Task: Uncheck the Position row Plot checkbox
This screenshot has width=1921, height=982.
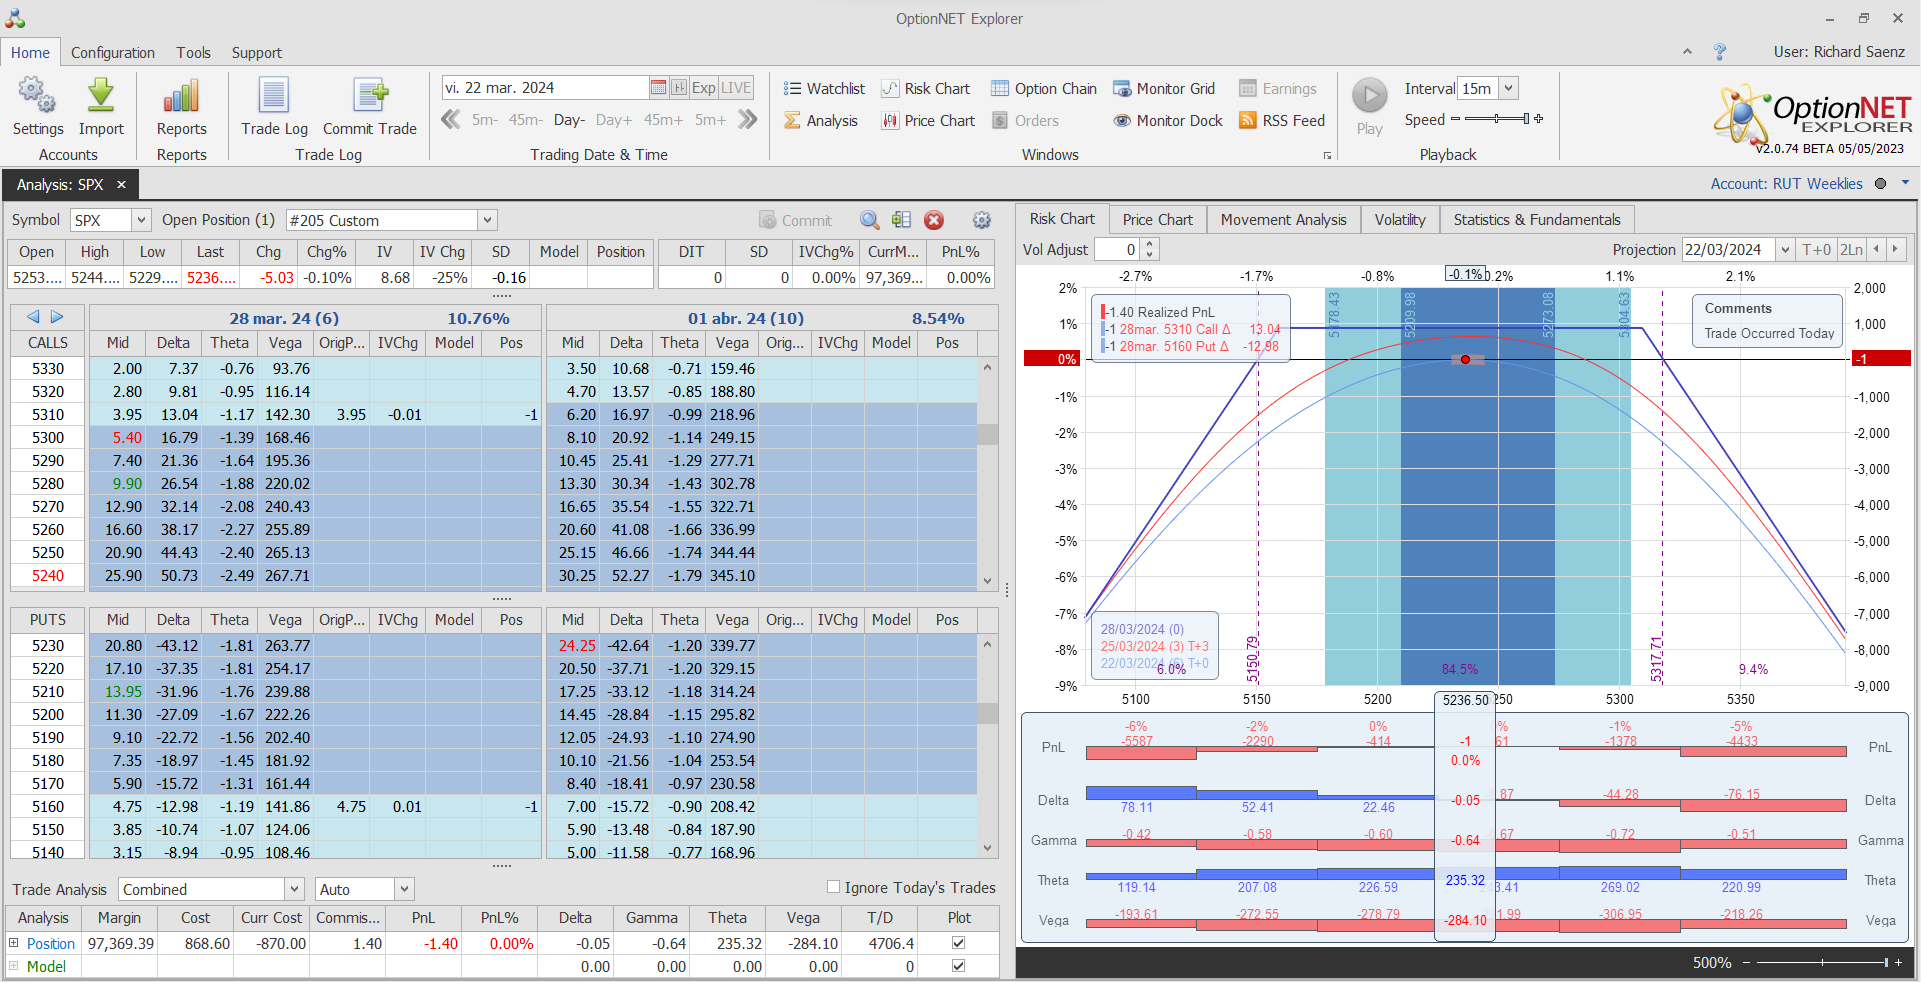Action: click(958, 943)
